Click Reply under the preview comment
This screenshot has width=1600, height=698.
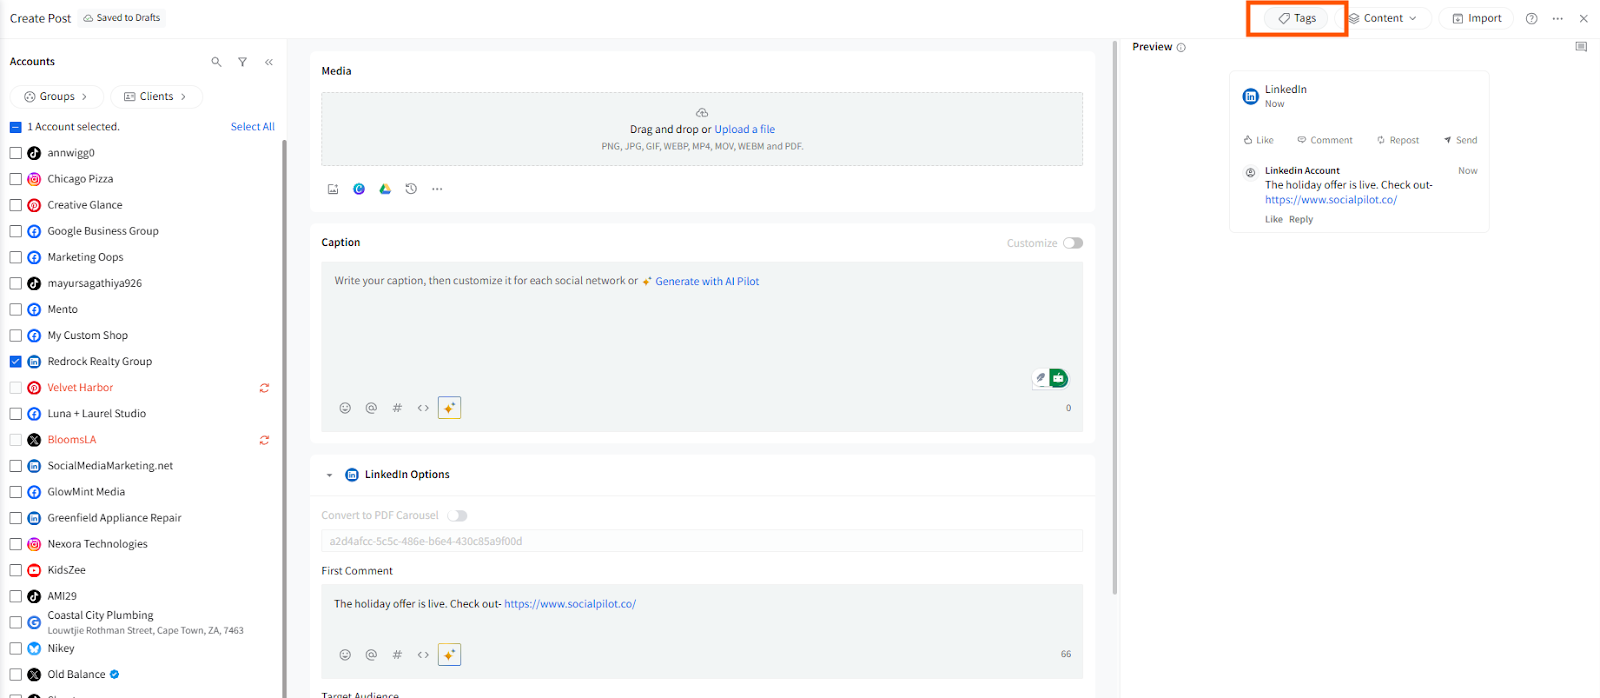coord(1301,220)
